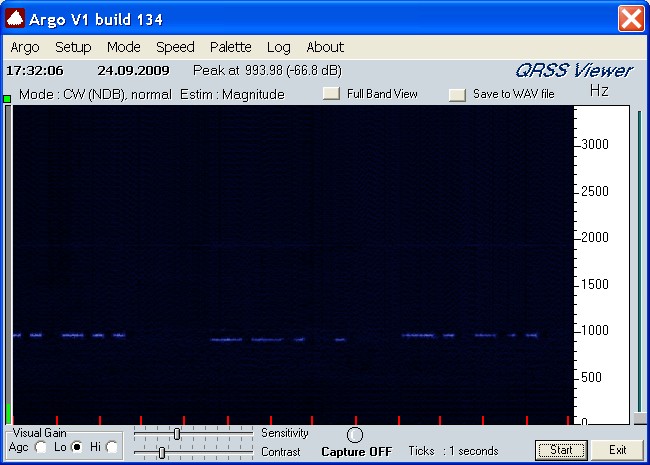This screenshot has height=465, width=650.
Task: Open the Speed menu
Action: click(x=175, y=47)
